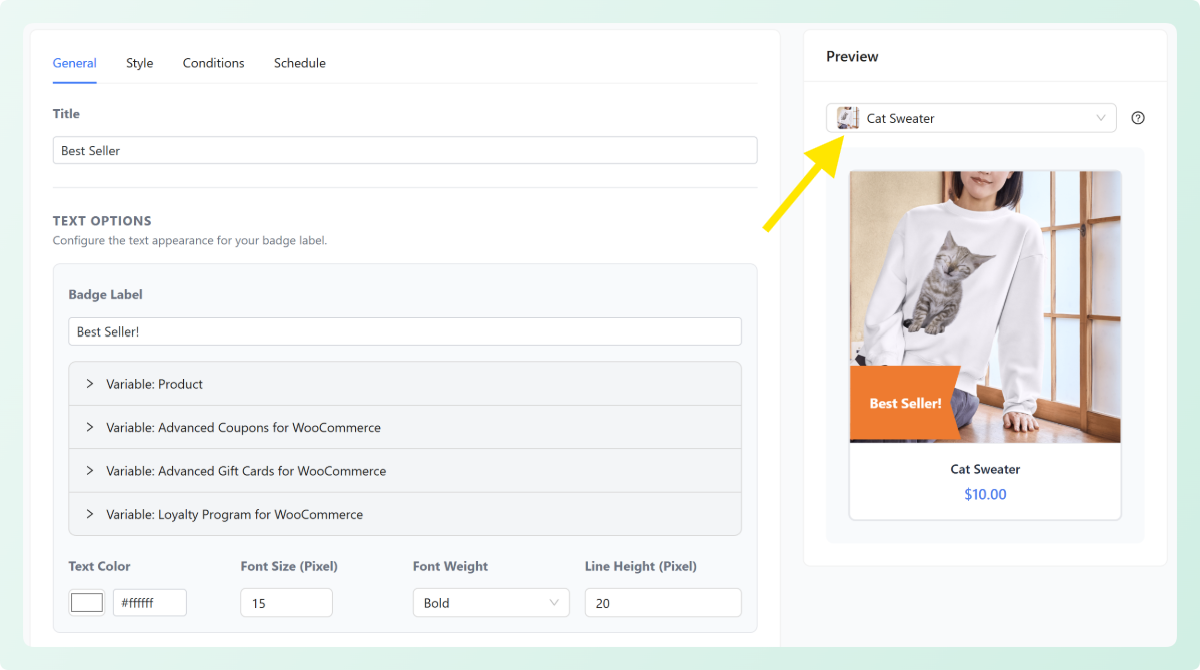Click the help question mark icon
The width and height of the screenshot is (1200, 670).
[x=1138, y=118]
